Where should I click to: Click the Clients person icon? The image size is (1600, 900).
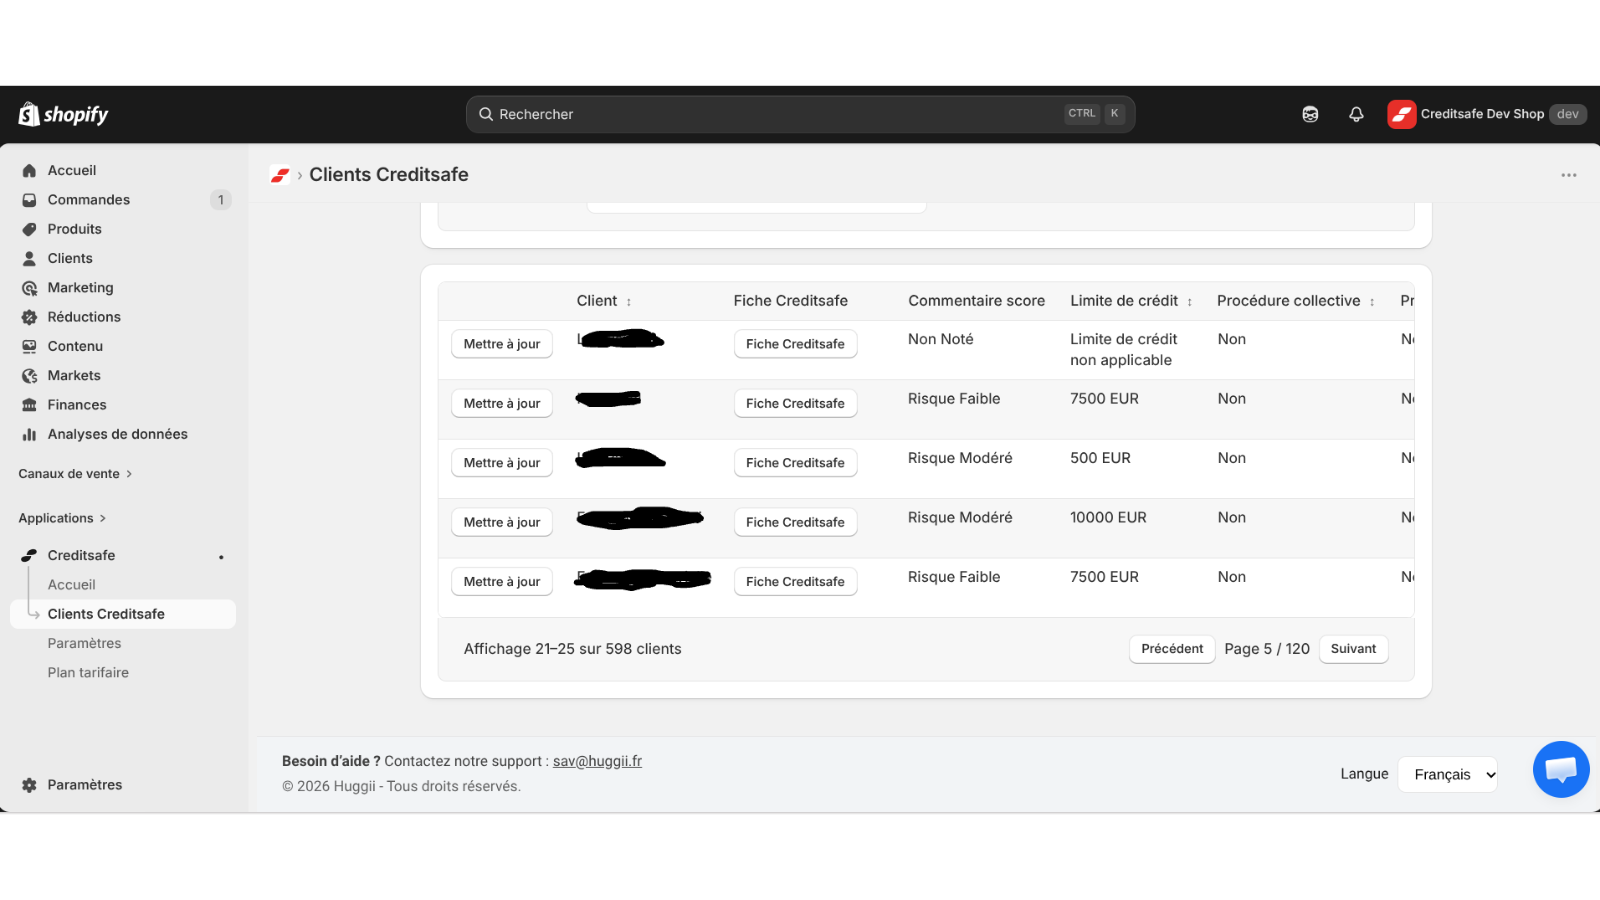tap(29, 258)
